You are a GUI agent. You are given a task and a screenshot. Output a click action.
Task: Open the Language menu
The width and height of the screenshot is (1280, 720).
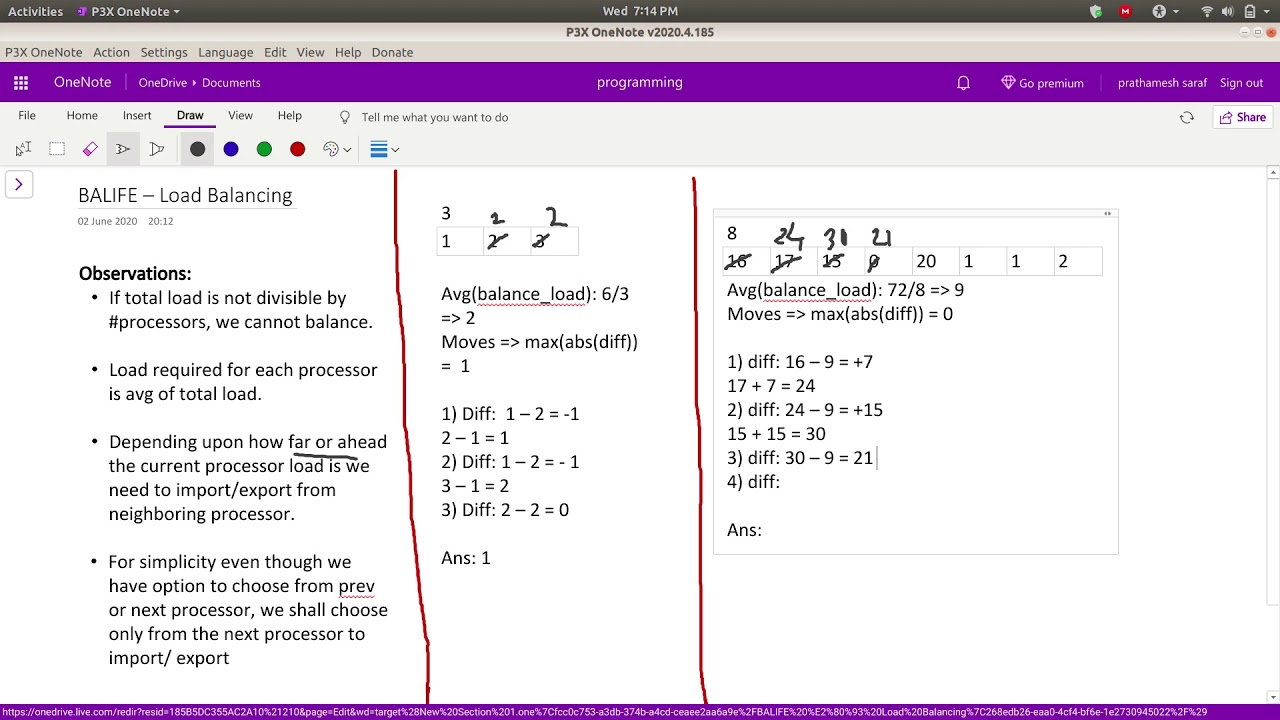[226, 52]
